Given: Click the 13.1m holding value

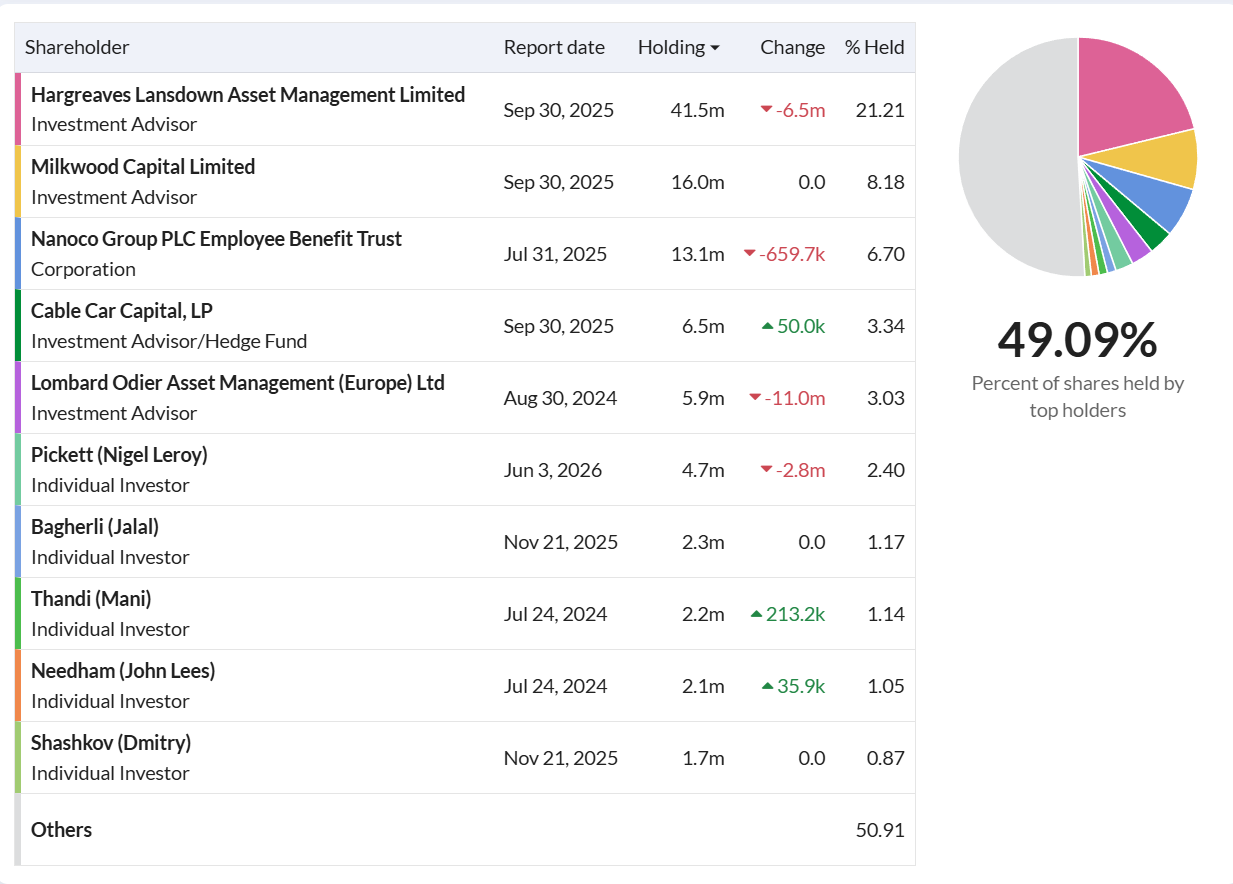Looking at the screenshot, I should click(x=698, y=254).
